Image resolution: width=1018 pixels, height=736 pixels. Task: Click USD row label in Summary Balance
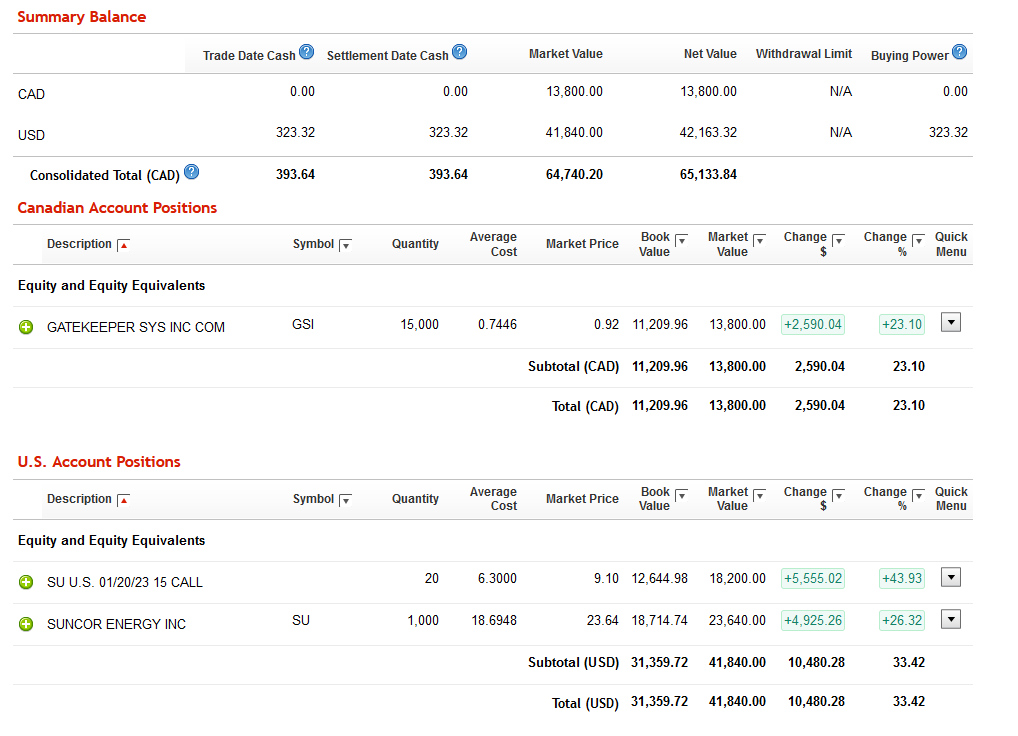point(31,135)
